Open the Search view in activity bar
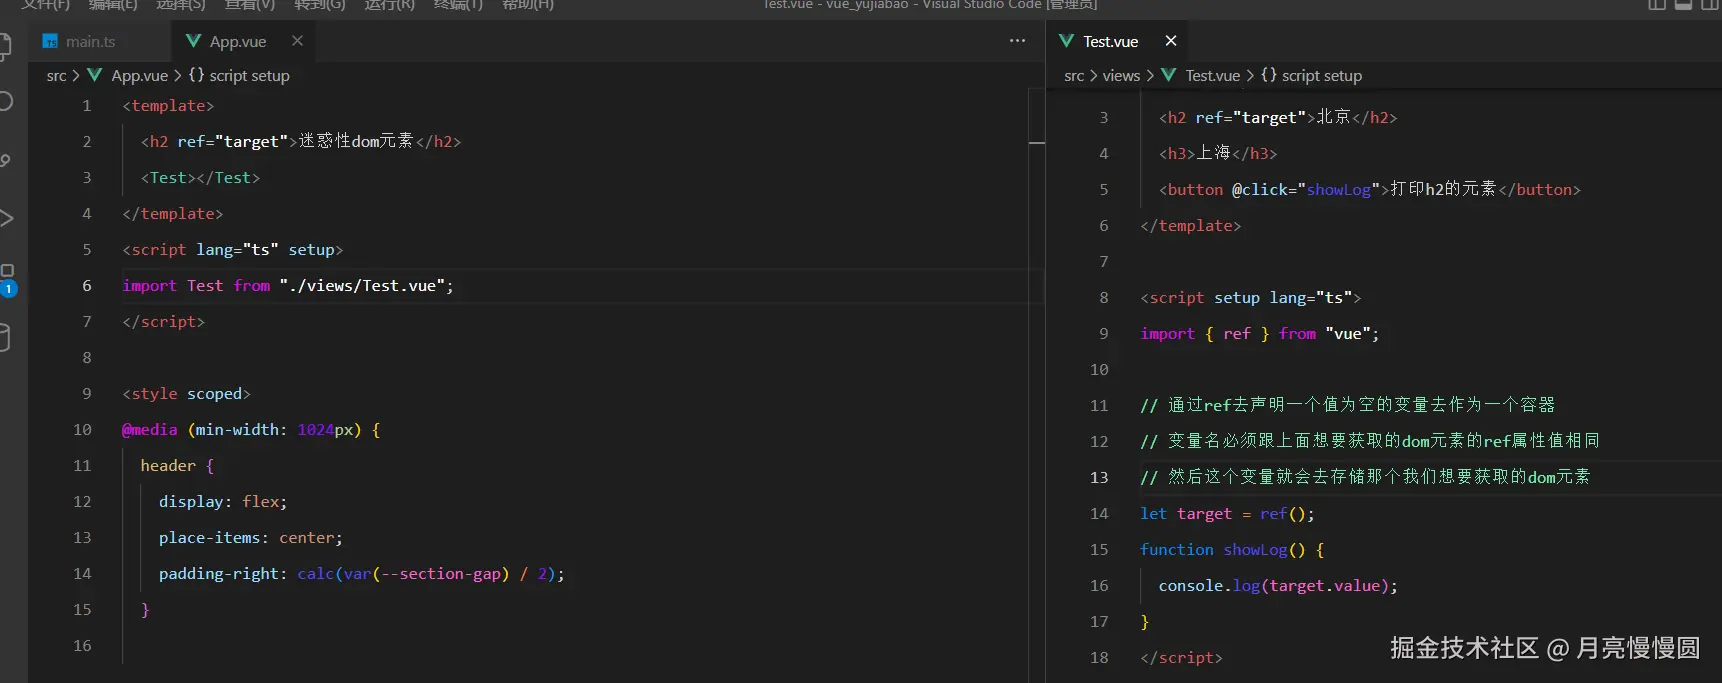This screenshot has width=1722, height=683. [5, 101]
